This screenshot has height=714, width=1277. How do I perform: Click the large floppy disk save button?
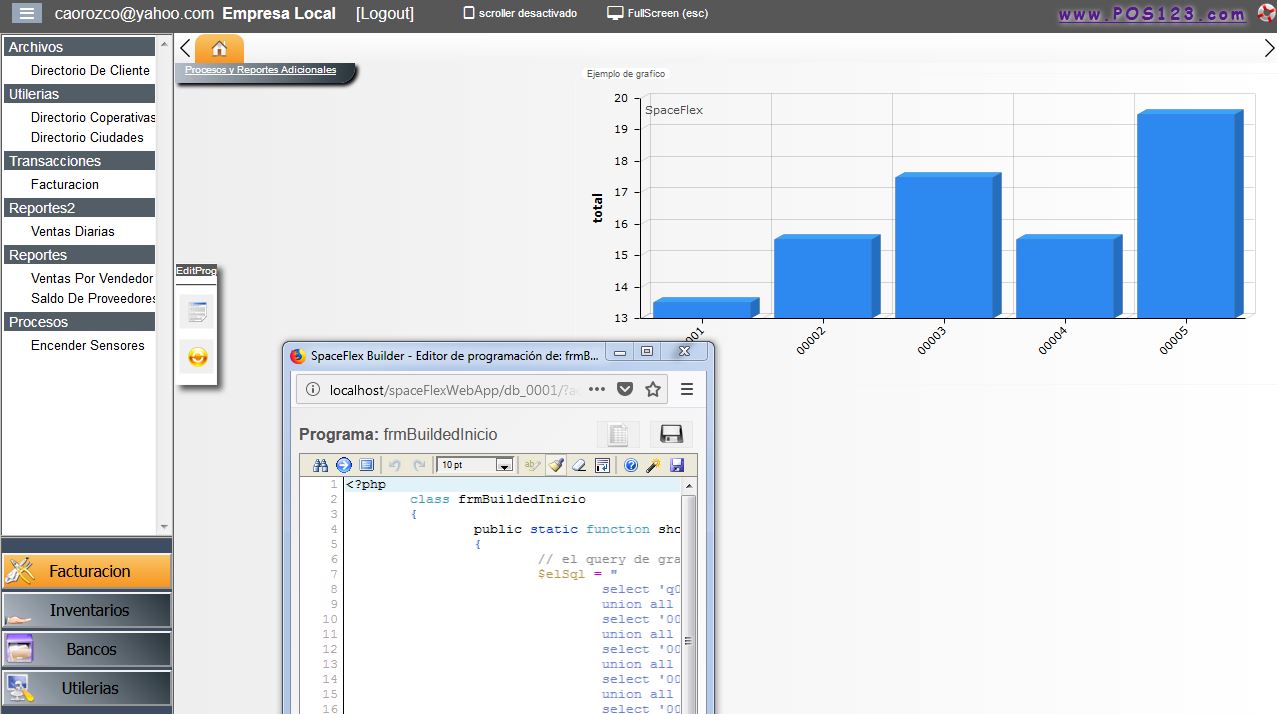tap(671, 434)
